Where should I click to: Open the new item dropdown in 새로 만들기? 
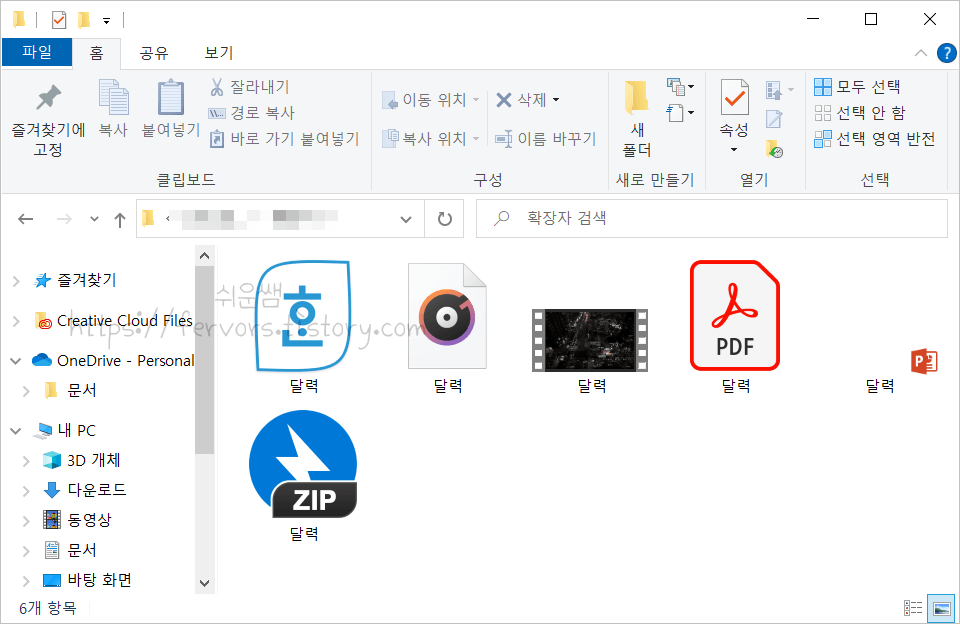click(x=680, y=87)
